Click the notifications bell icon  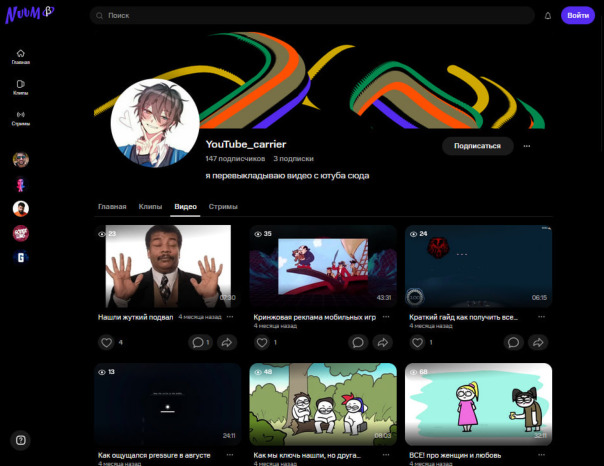point(548,16)
